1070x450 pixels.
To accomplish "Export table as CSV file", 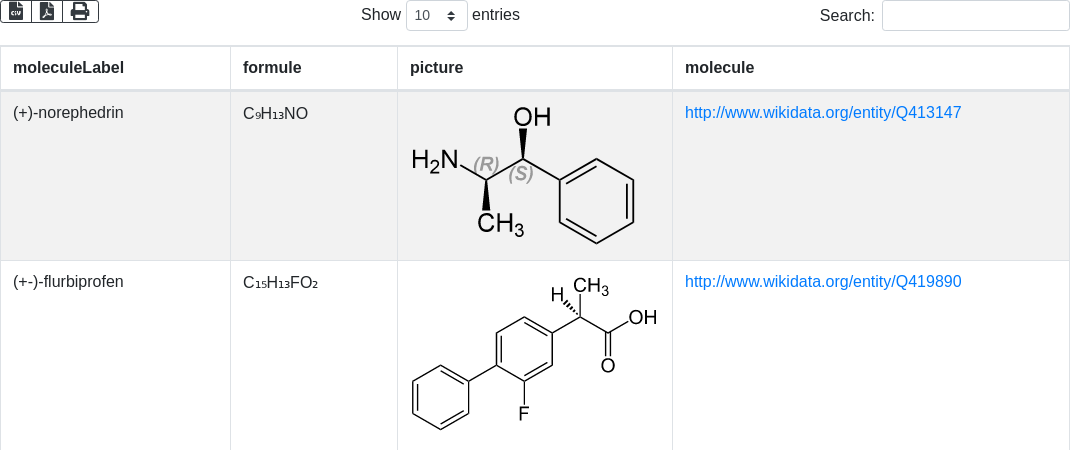I will click(x=16, y=11).
